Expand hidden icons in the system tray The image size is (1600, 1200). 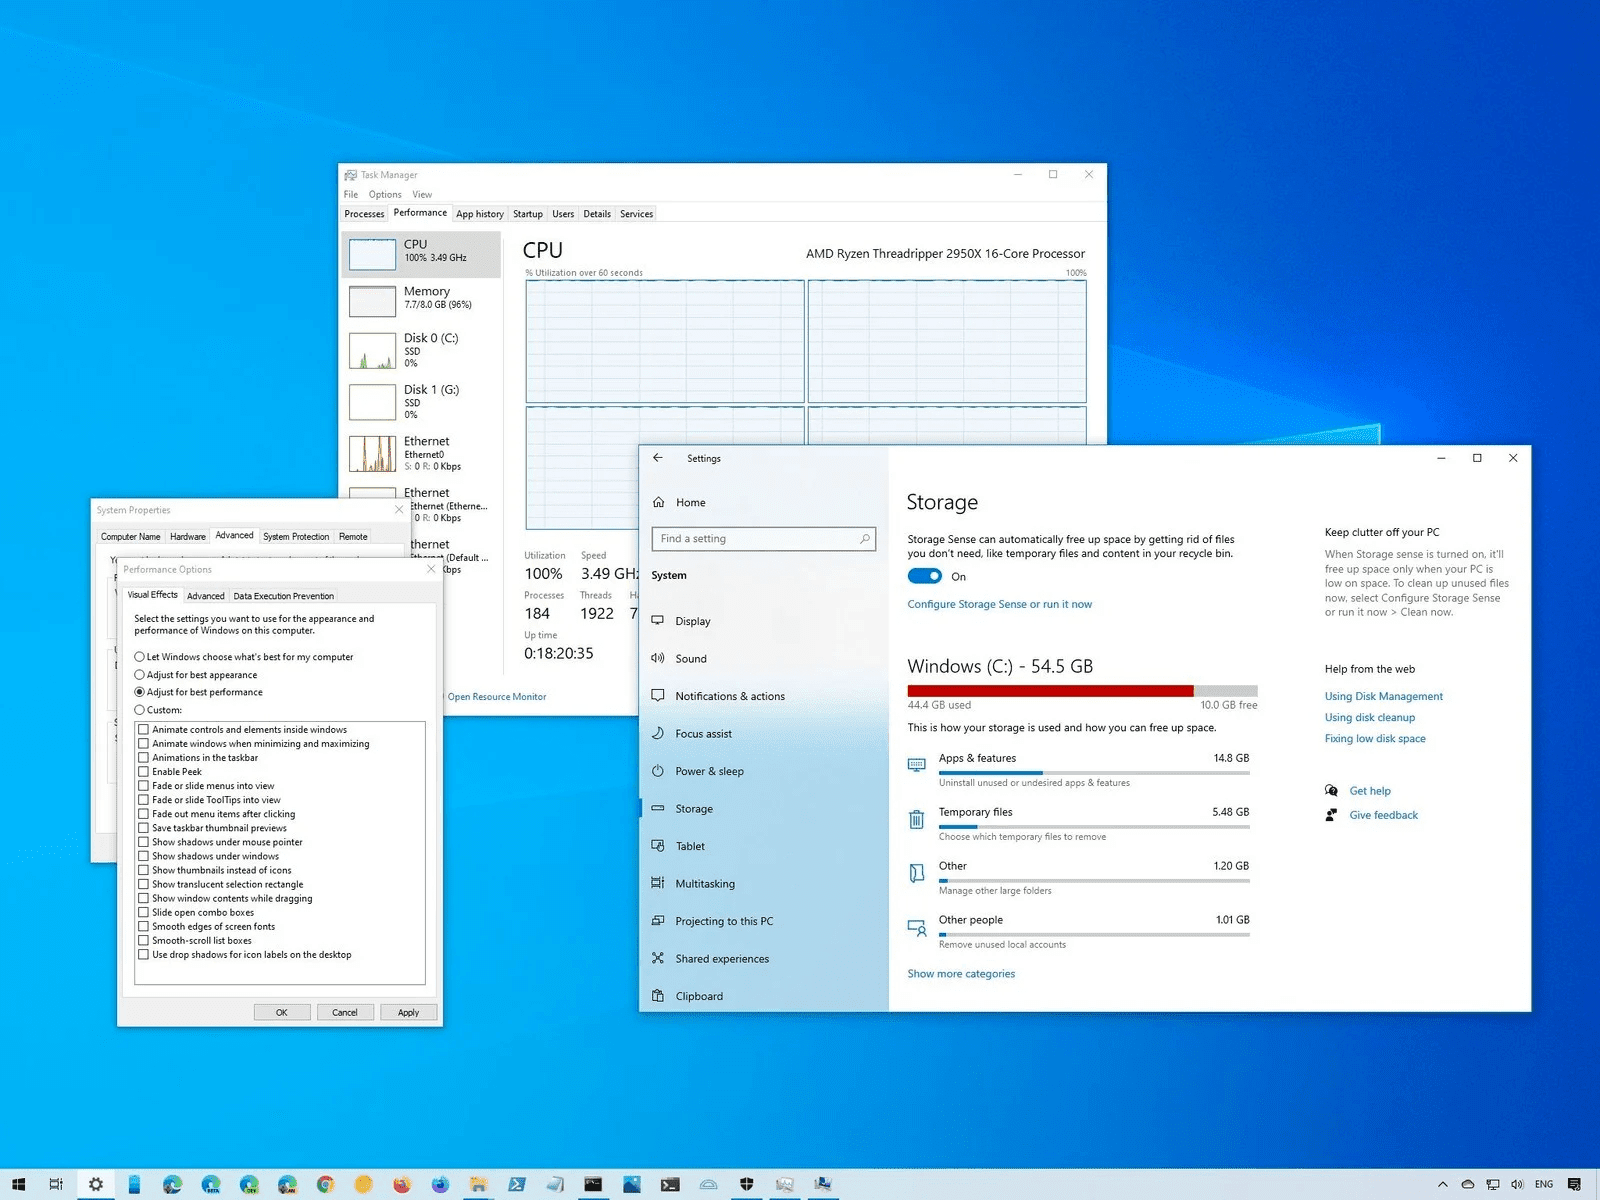[x=1443, y=1184]
